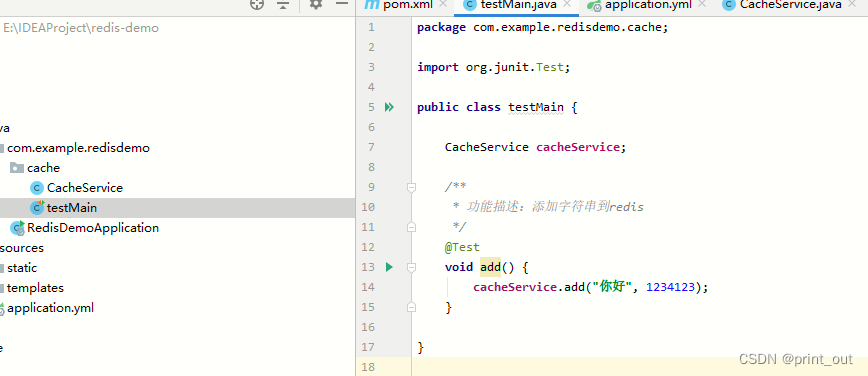Click the package declaration on line 1
868x376 pixels.
click(542, 27)
